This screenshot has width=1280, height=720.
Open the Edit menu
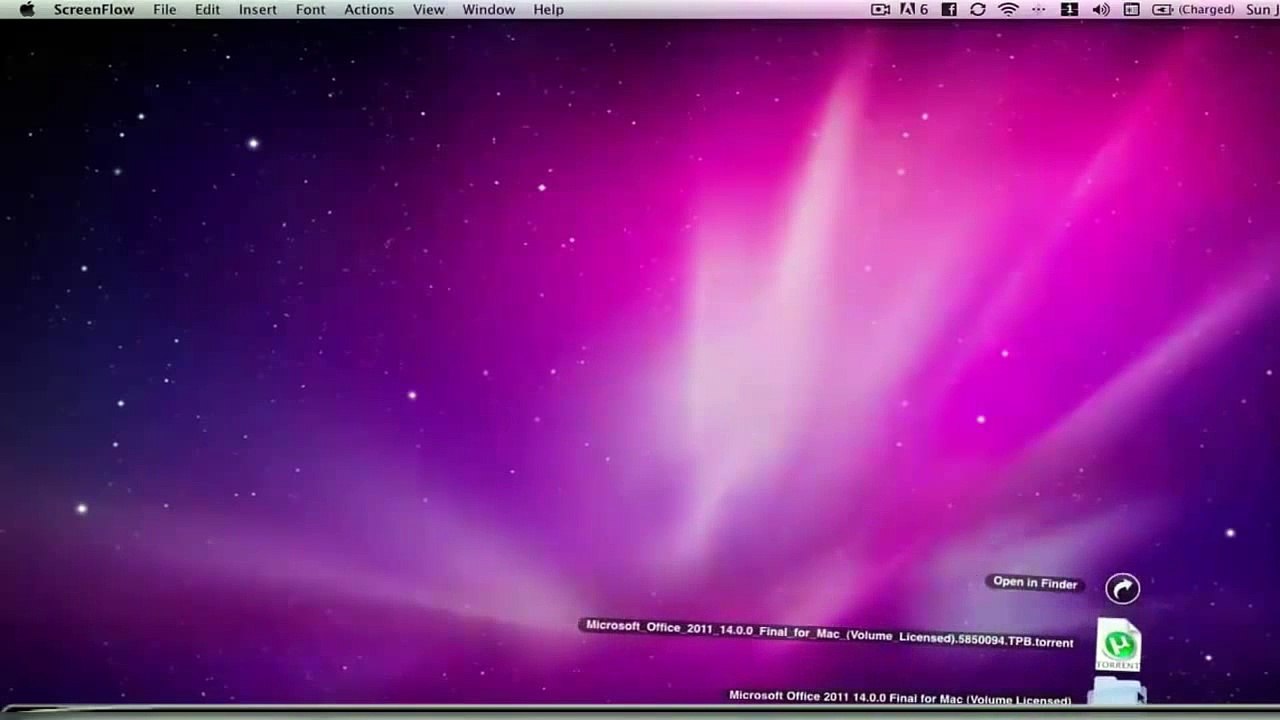point(207,9)
